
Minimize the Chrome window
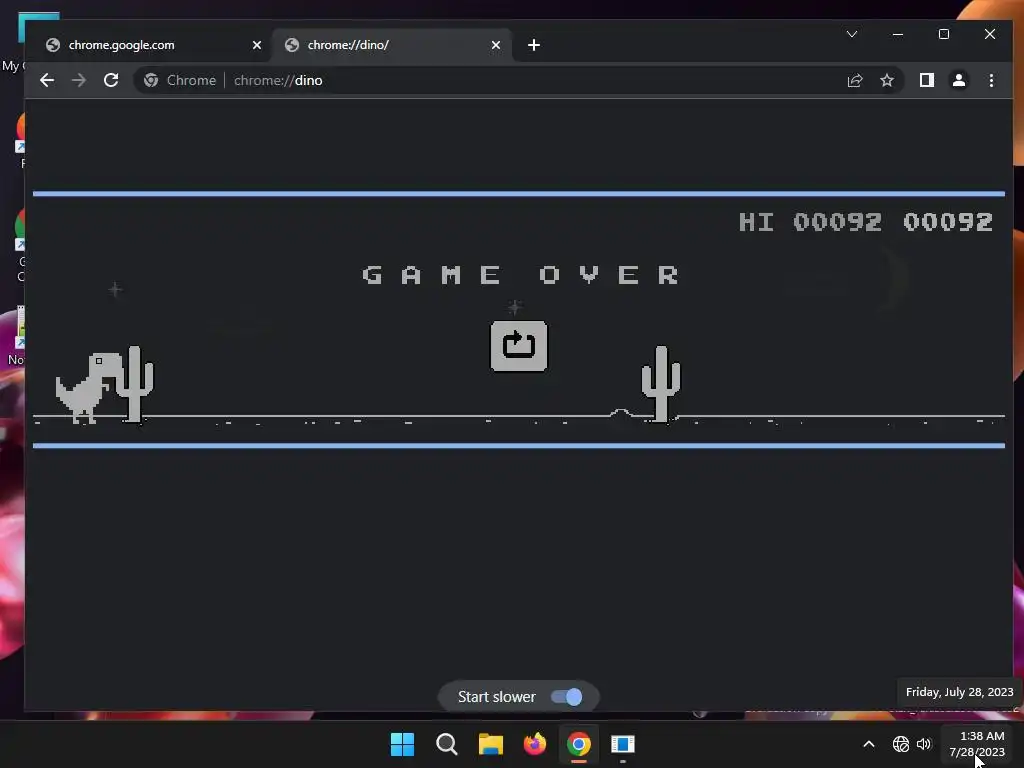898,34
